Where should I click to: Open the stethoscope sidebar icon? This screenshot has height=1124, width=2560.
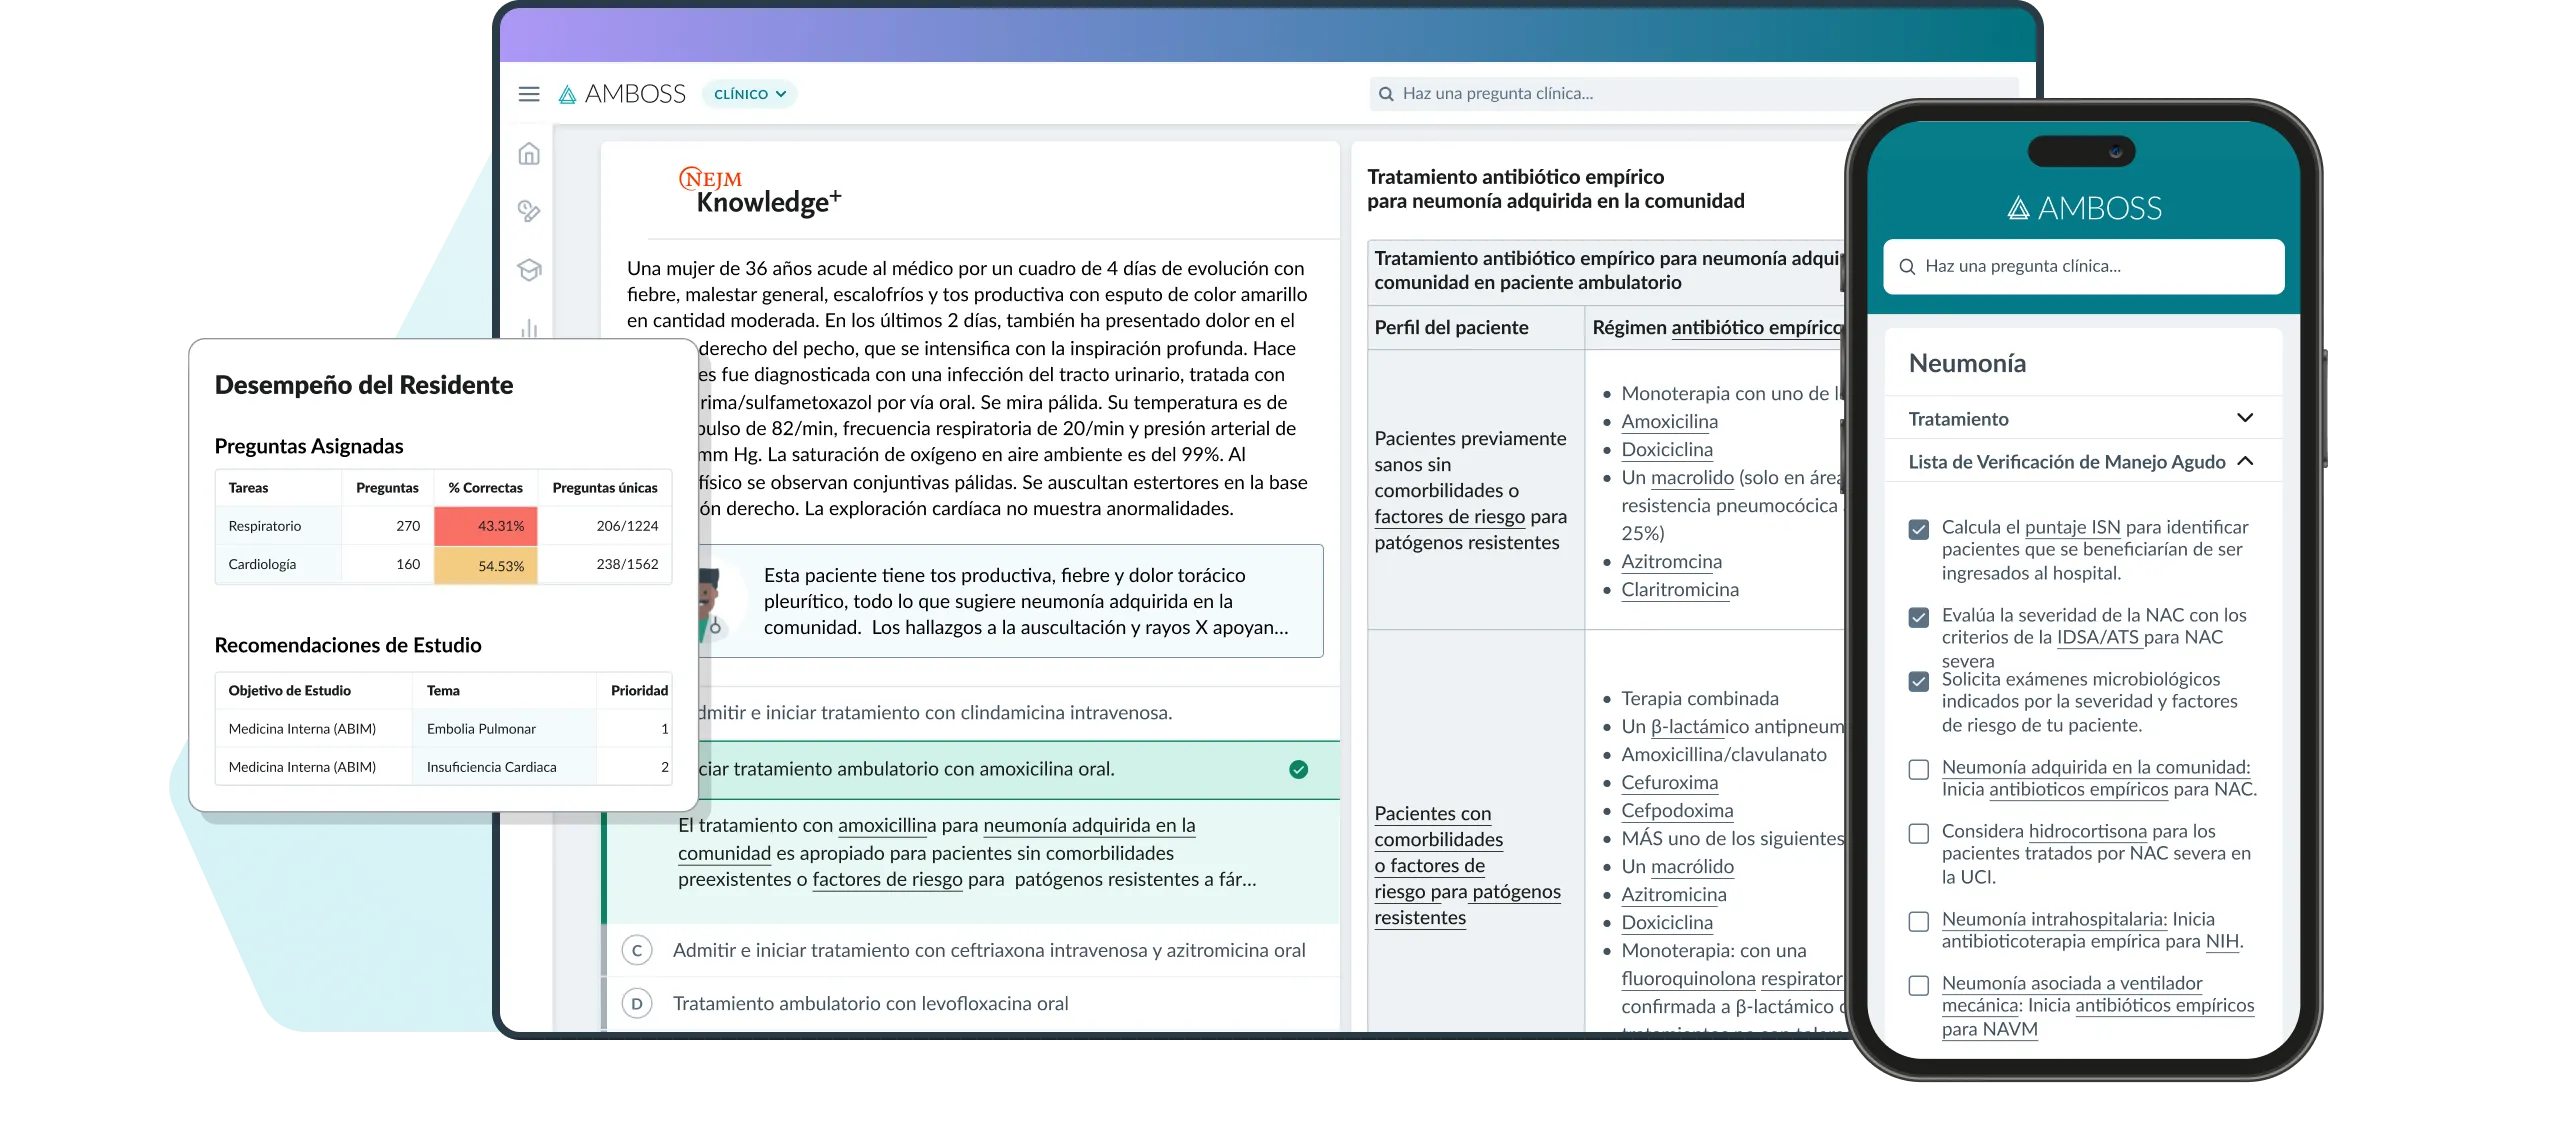(x=529, y=211)
